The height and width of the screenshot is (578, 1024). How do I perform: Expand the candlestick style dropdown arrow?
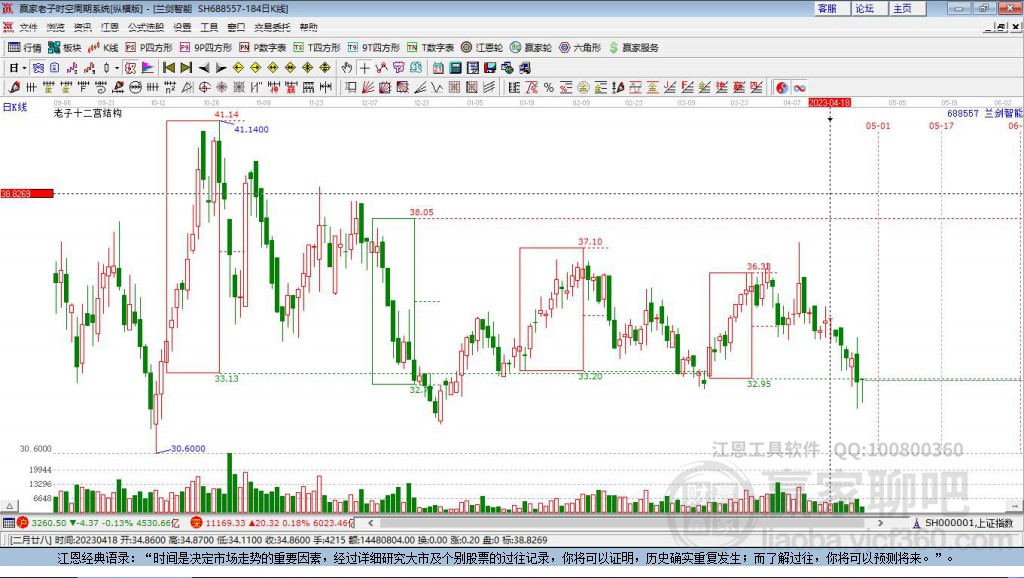tap(116, 68)
